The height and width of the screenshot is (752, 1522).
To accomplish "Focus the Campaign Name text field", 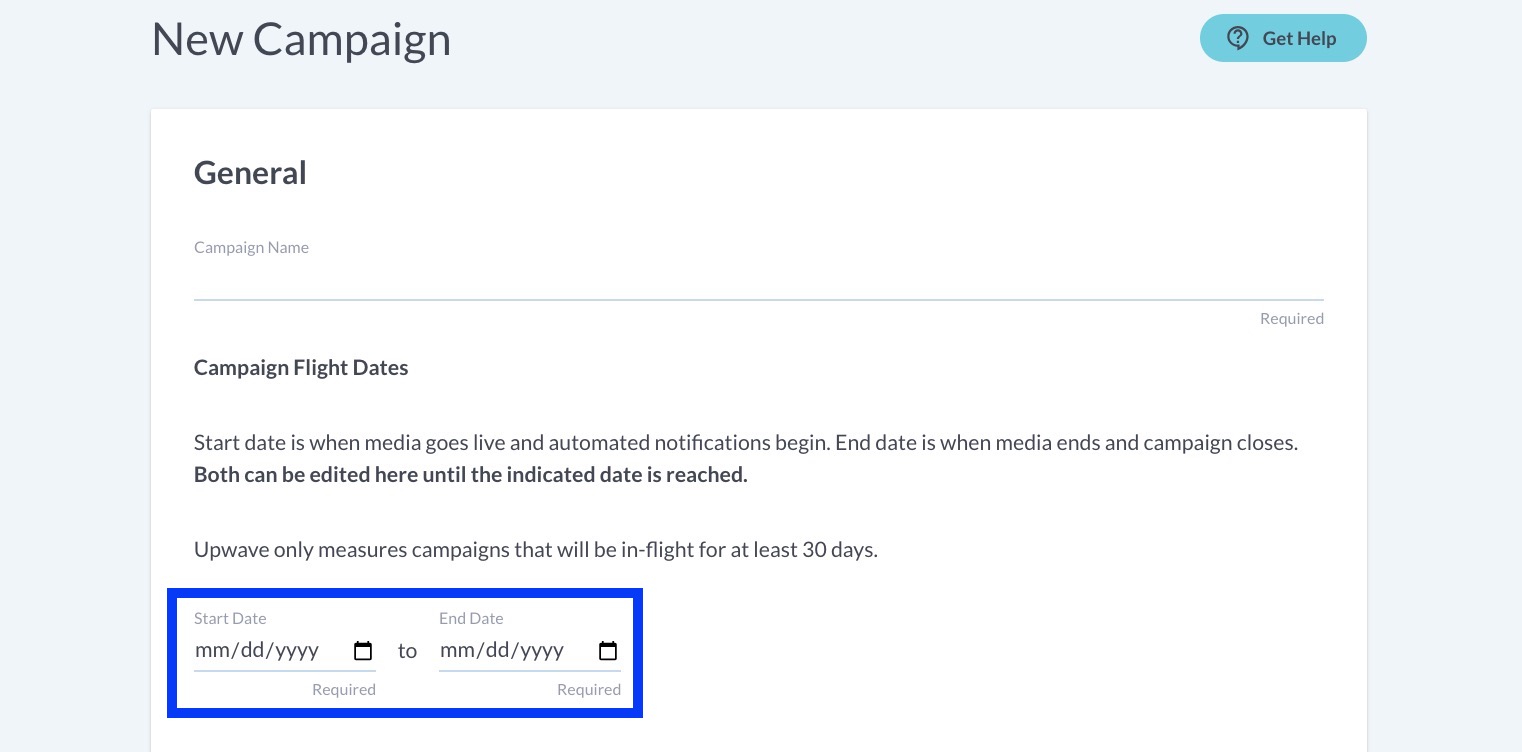I will 758,281.
